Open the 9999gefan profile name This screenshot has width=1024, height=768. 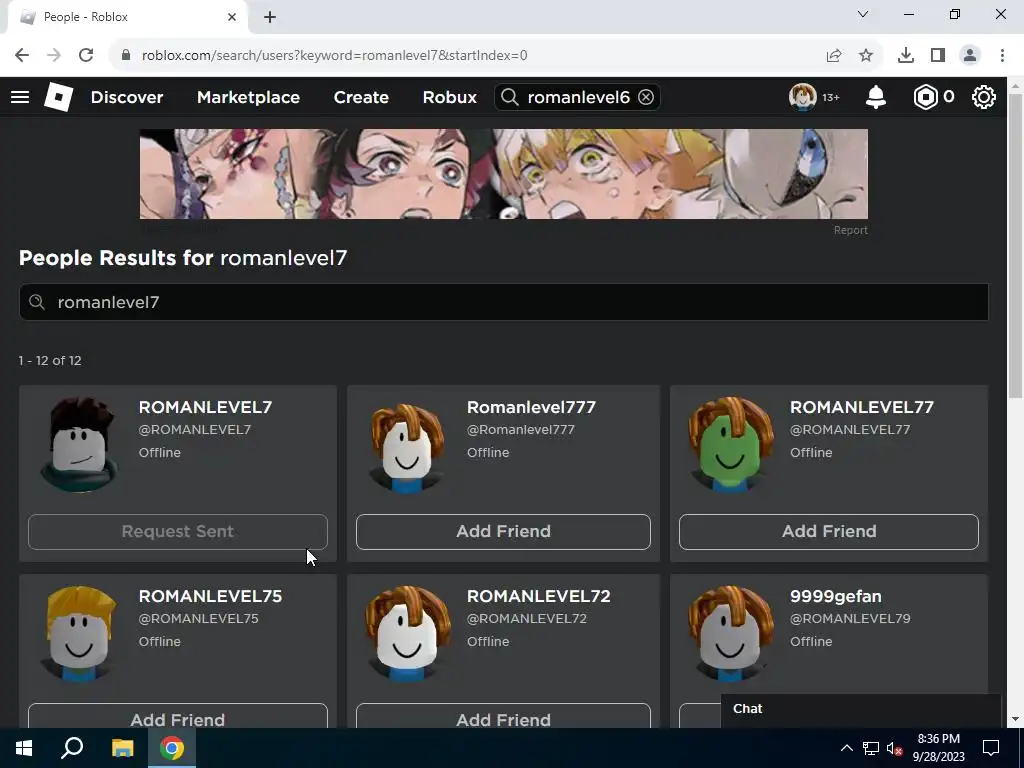835,596
